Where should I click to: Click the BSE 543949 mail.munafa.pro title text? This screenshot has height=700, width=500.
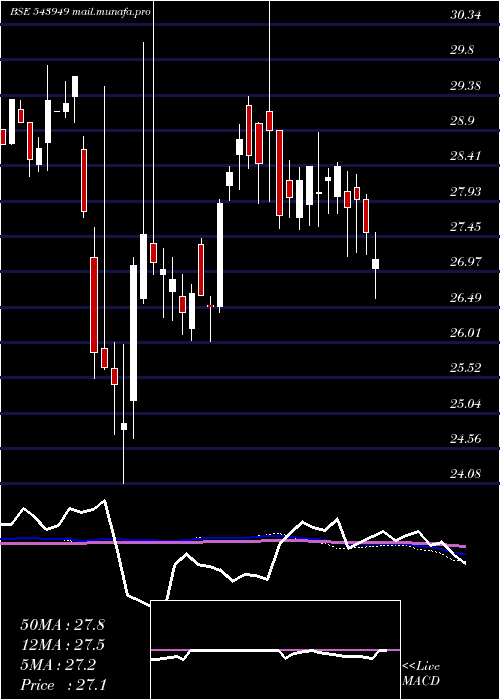click(79, 12)
